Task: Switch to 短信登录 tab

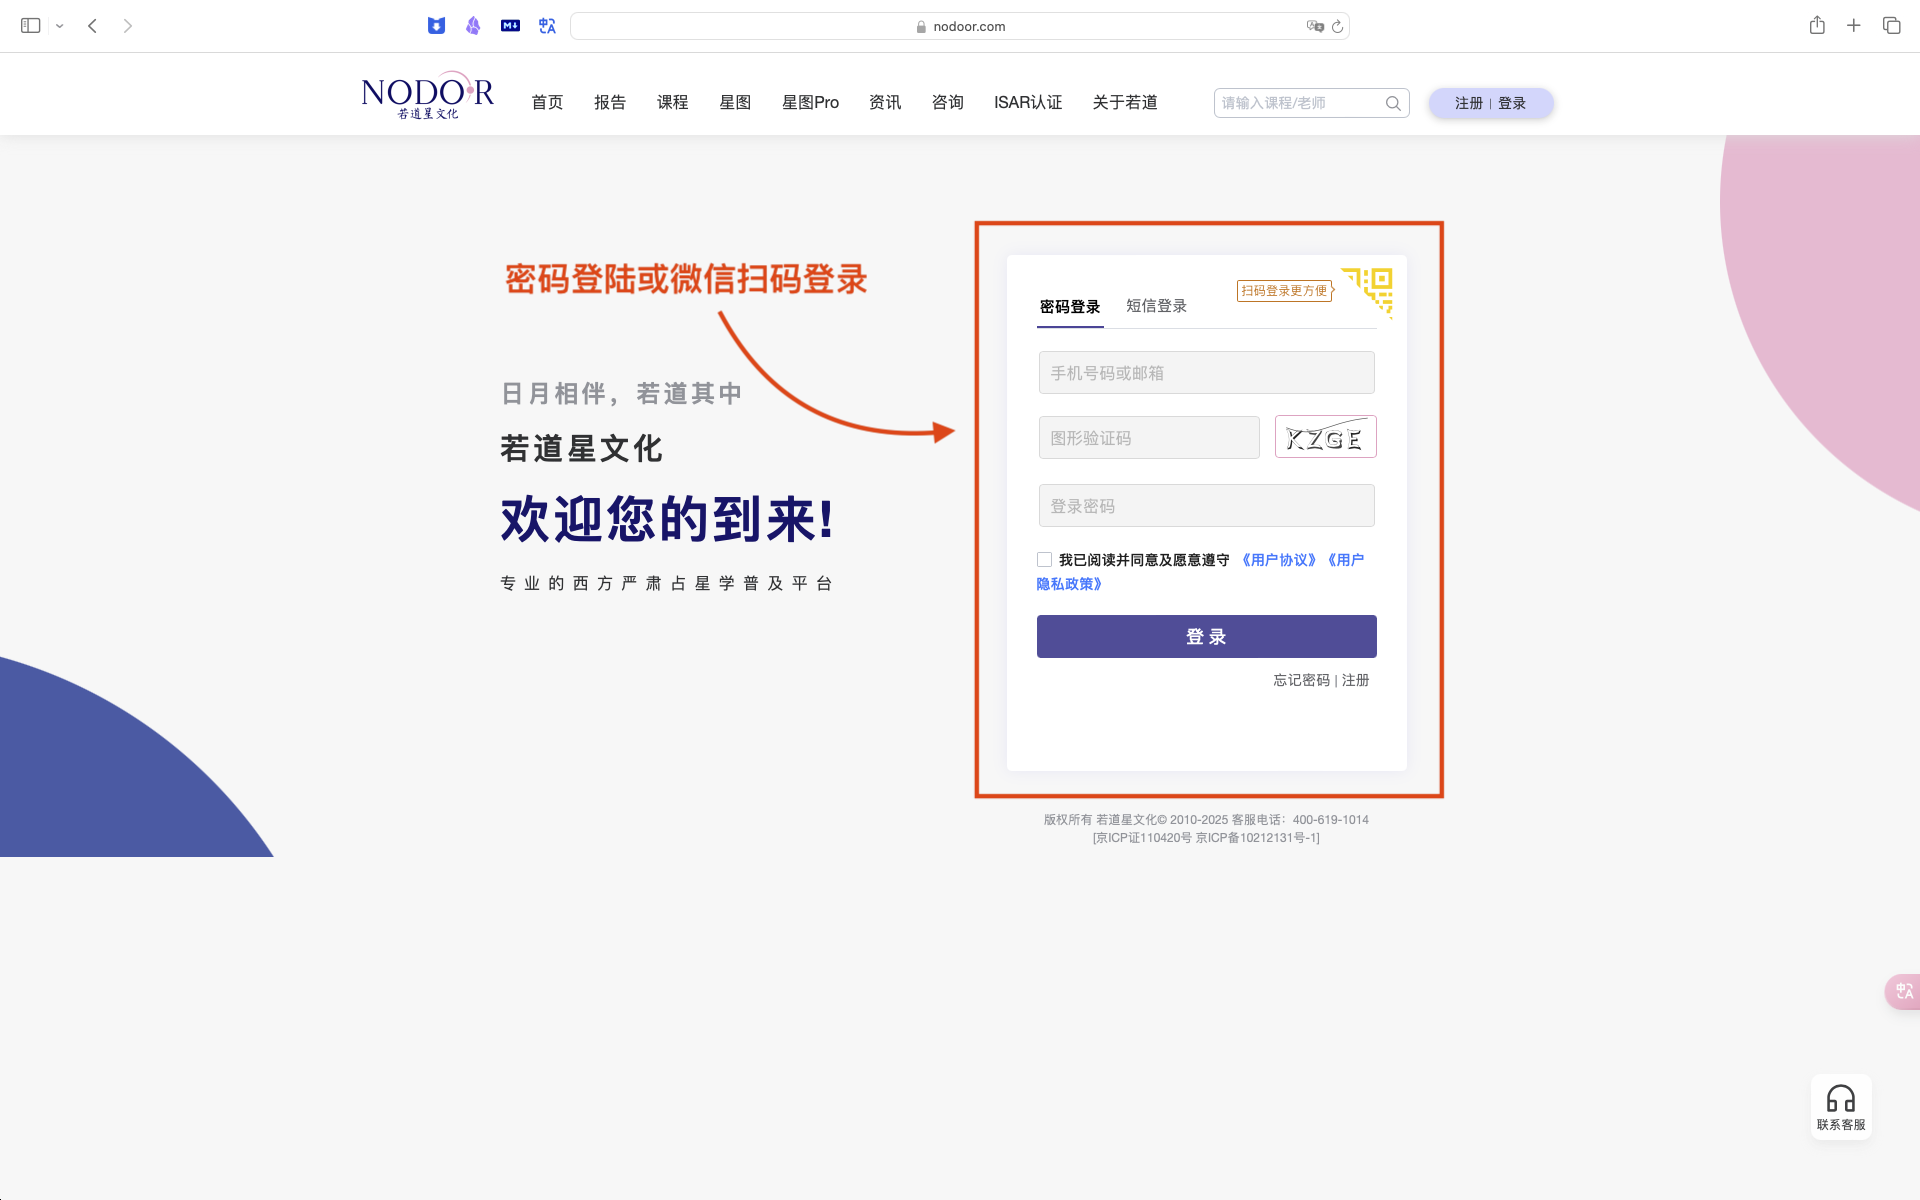Action: pyautogui.click(x=1156, y=306)
